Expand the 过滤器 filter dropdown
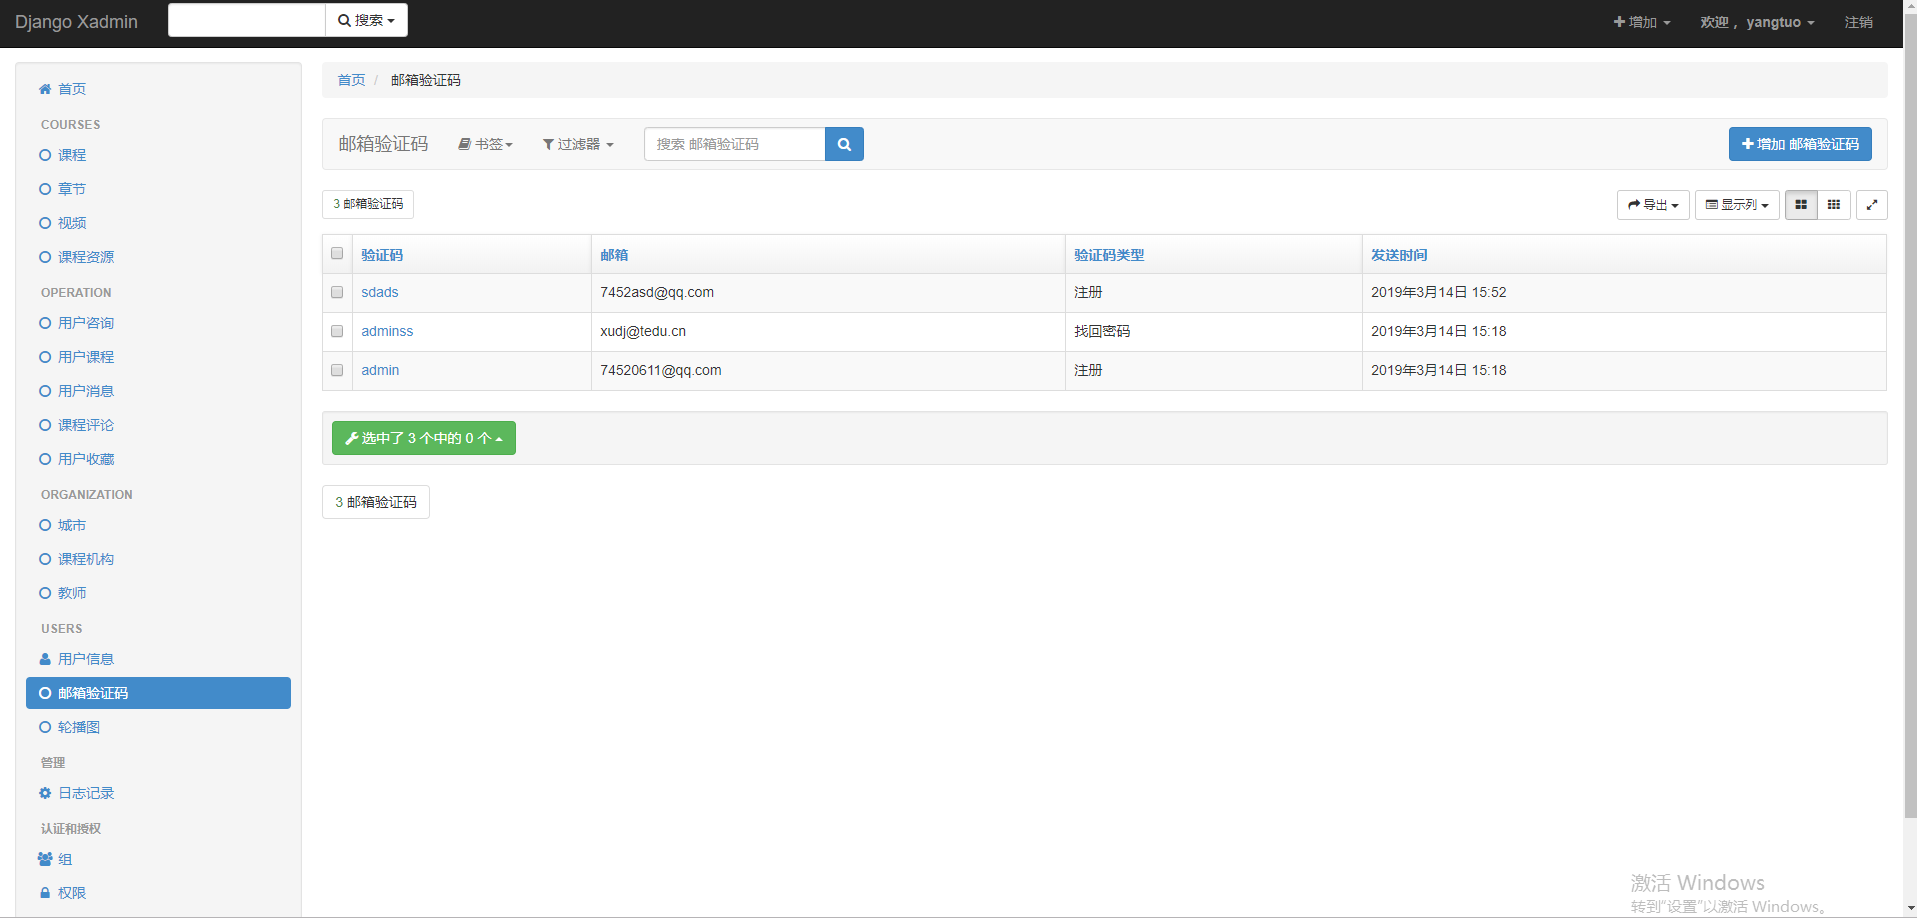The width and height of the screenshot is (1917, 920). (578, 144)
